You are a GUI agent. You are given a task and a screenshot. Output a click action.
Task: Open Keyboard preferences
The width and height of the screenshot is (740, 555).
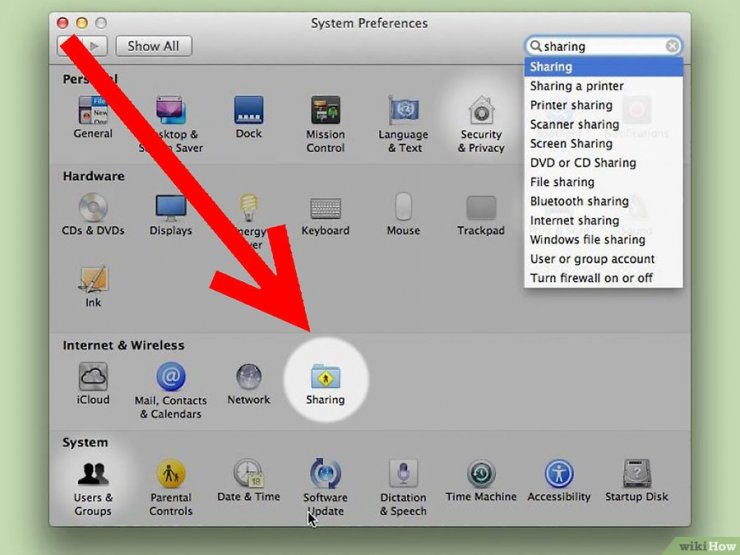pos(326,208)
